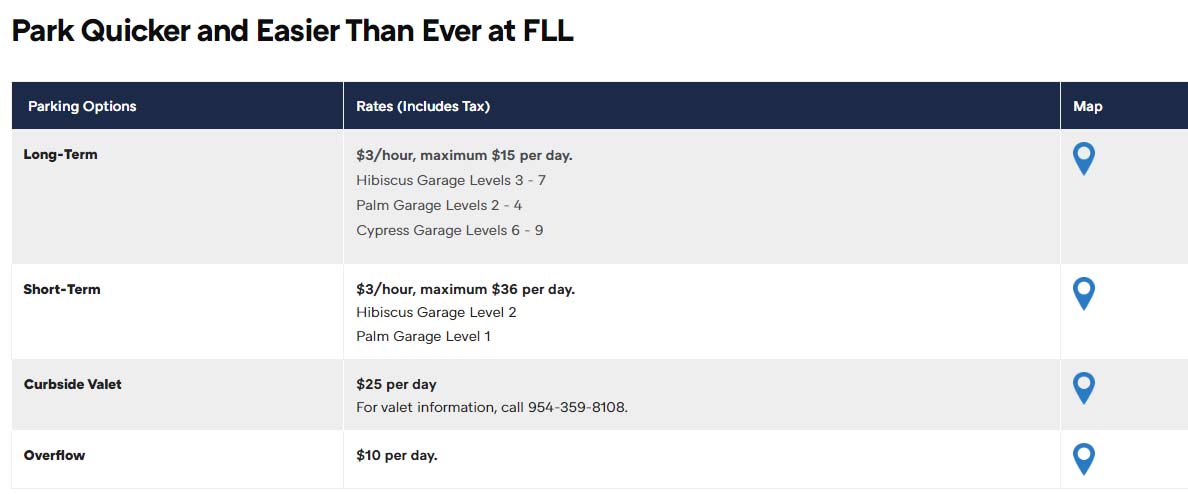The image size is (1188, 494).
Task: Open the map pin for Curbside Valet
Action: pyautogui.click(x=1084, y=389)
